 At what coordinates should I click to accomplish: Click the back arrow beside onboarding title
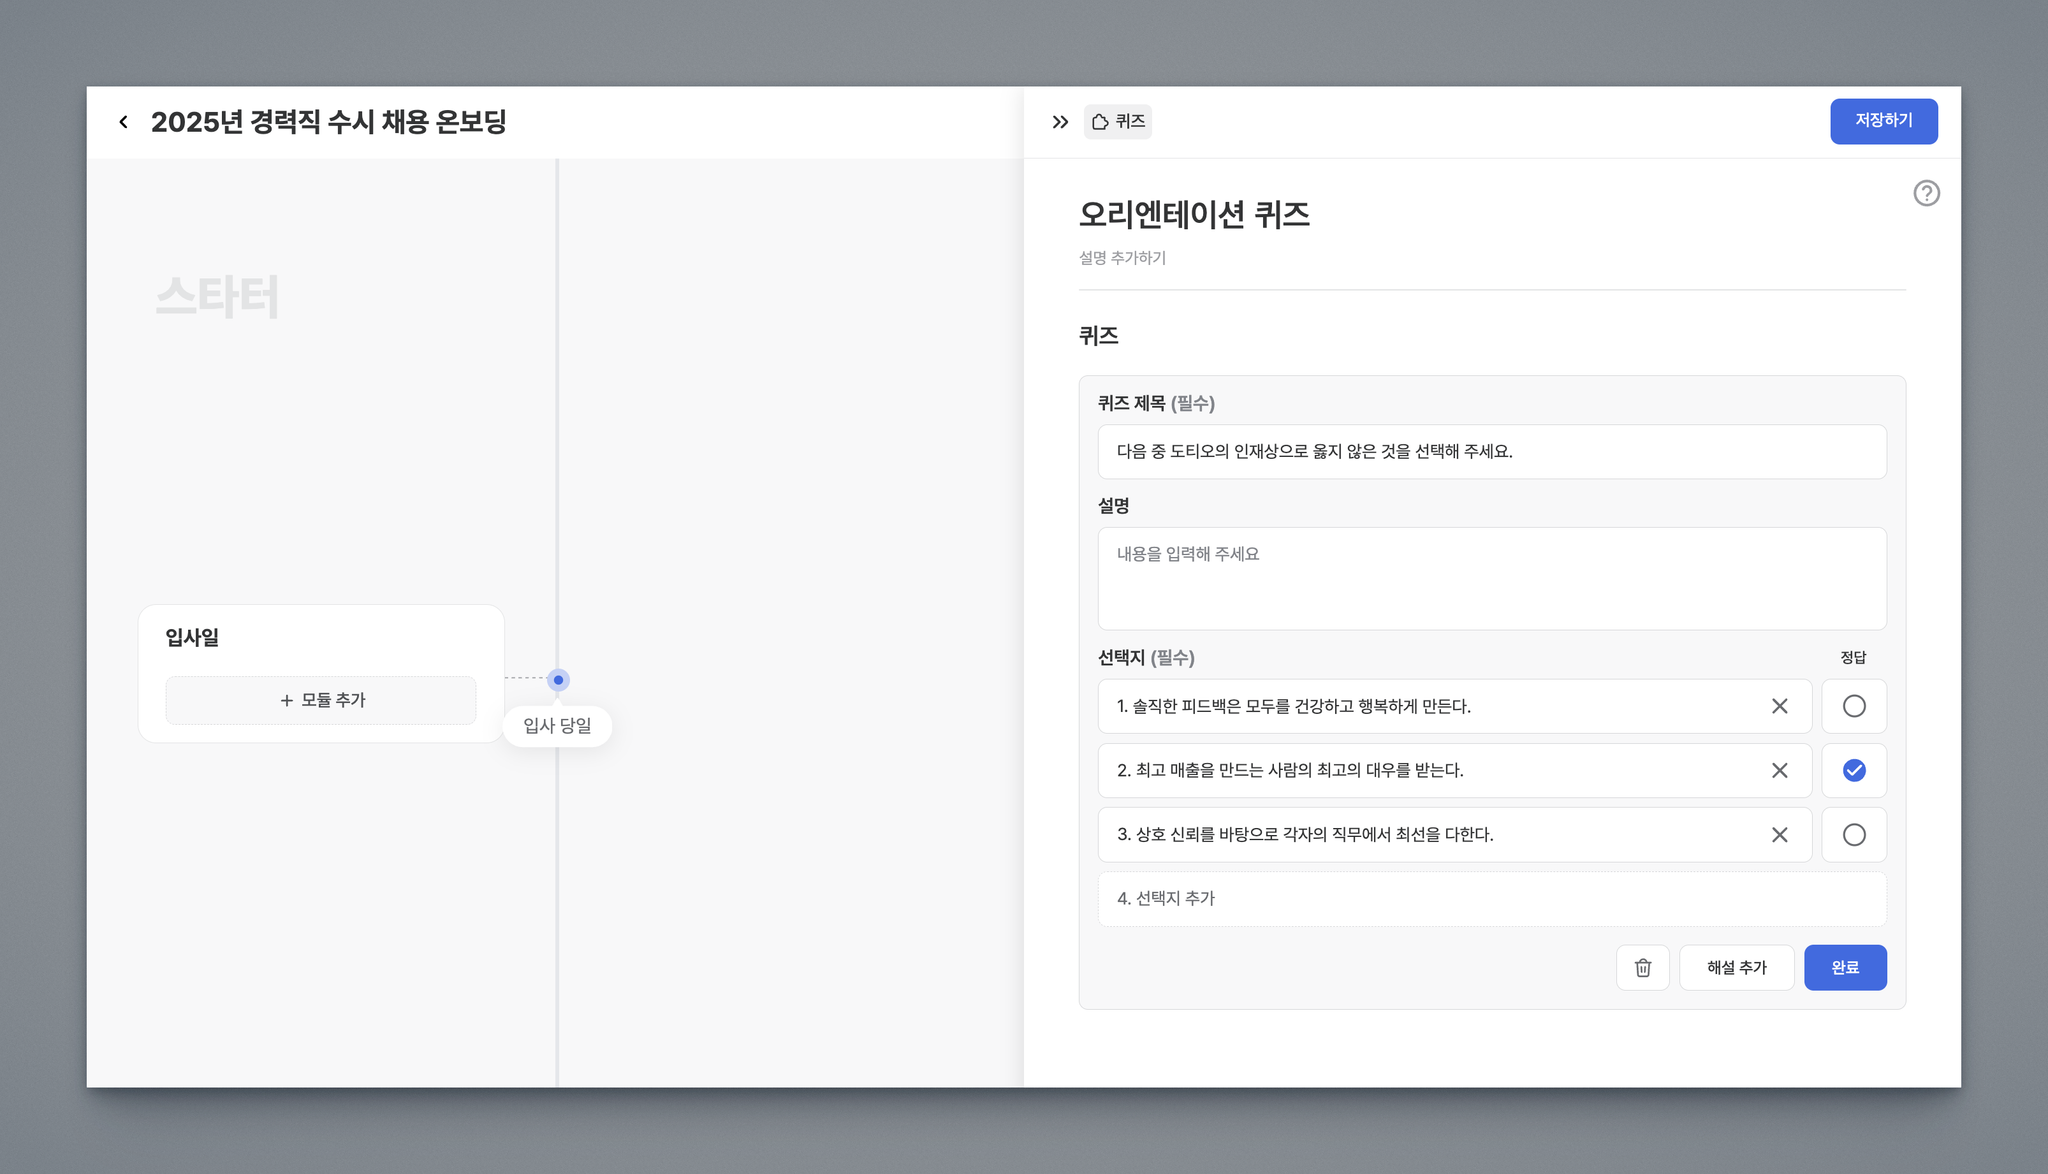click(123, 122)
